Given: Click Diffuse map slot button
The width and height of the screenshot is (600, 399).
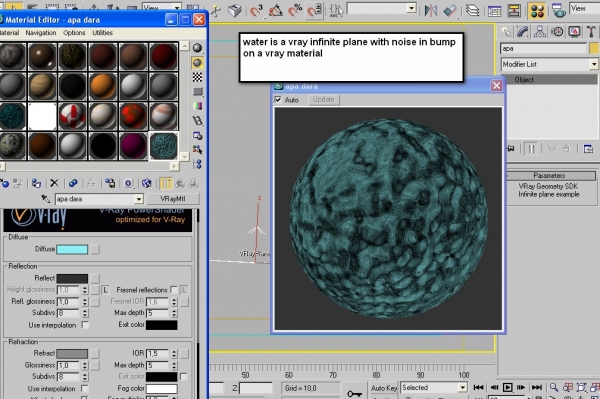Looking at the screenshot, I should click(x=95, y=249).
